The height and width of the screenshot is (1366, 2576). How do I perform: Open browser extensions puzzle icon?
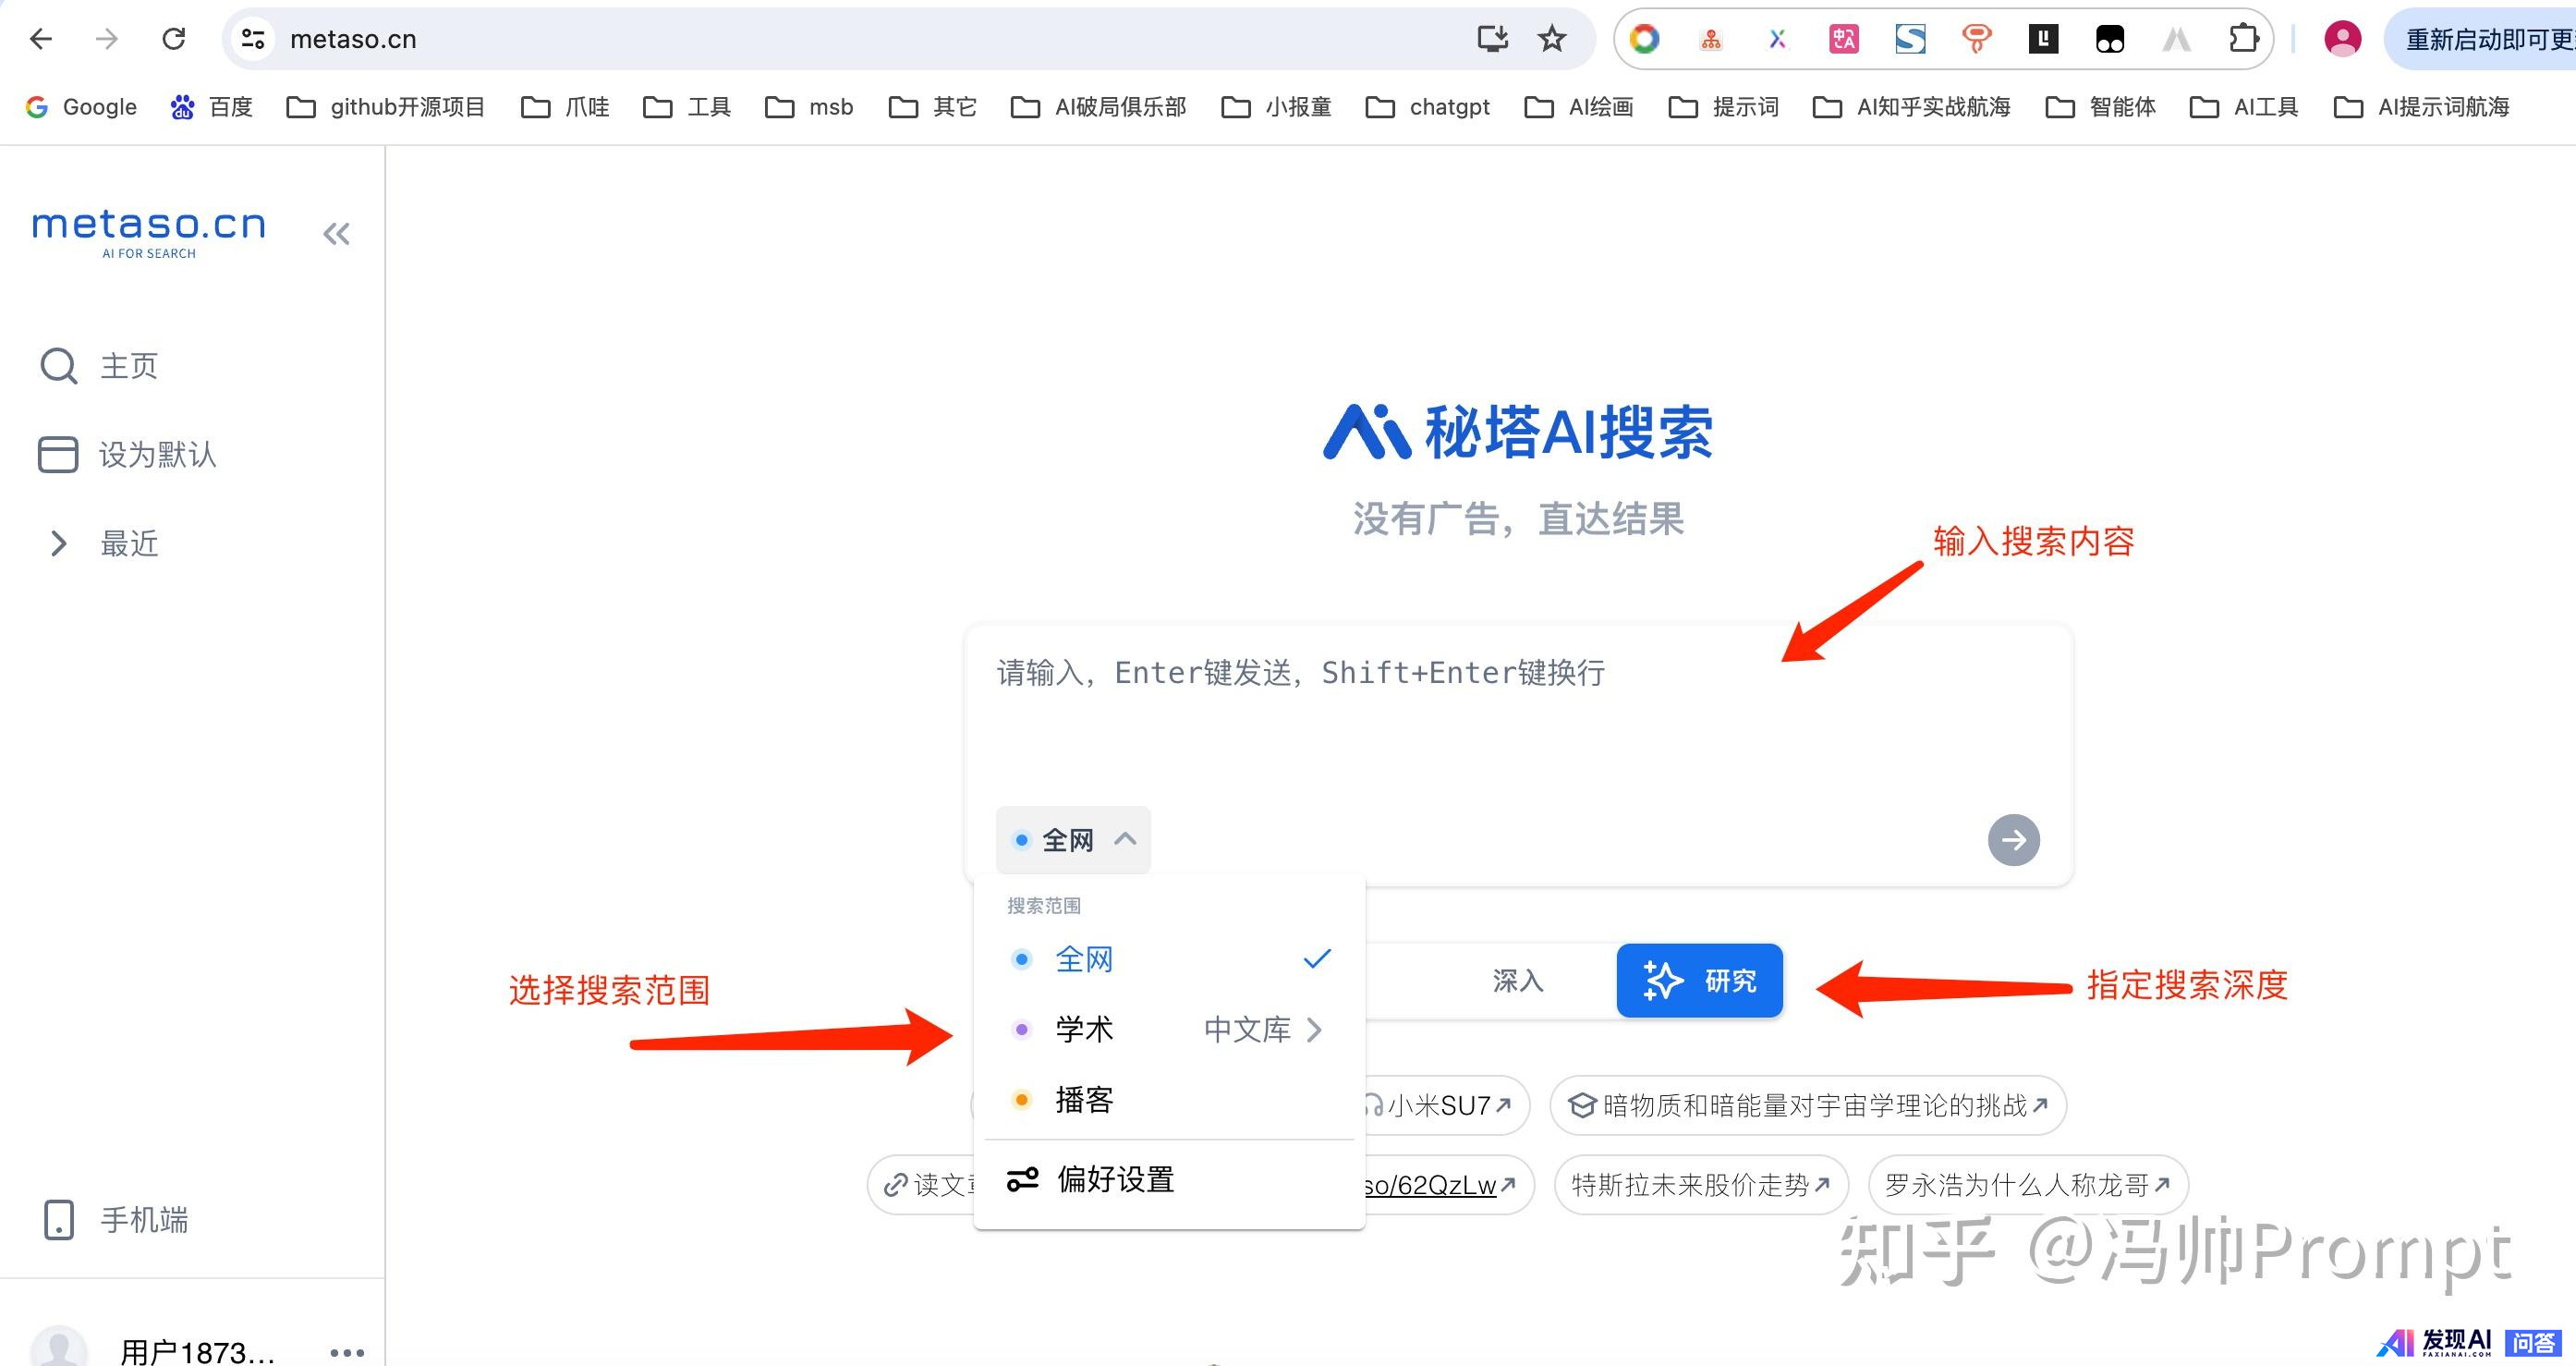[2243, 39]
